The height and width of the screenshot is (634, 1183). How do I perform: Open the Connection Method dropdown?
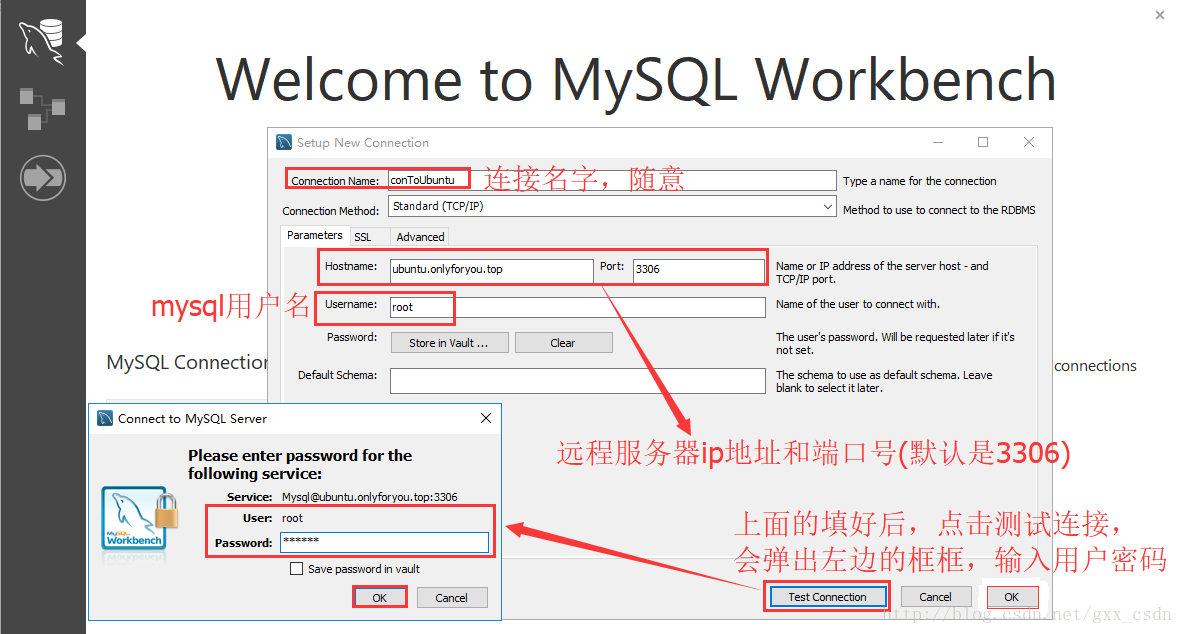[612, 206]
